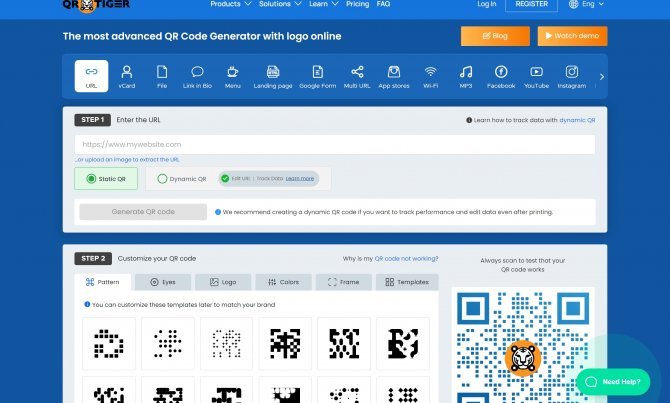The image size is (670, 403).
Task: Click the QR Tiger logo
Action: point(96,5)
